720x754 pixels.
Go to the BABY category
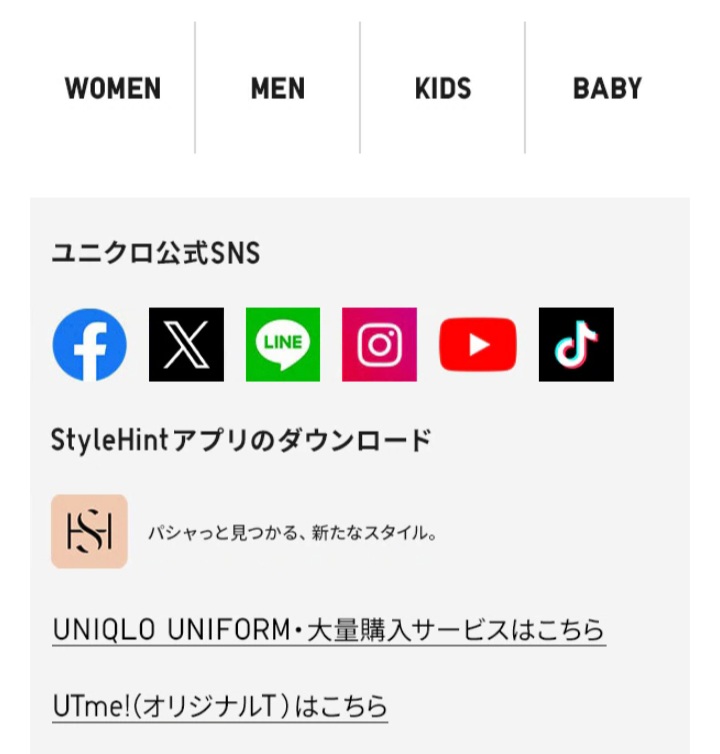607,88
